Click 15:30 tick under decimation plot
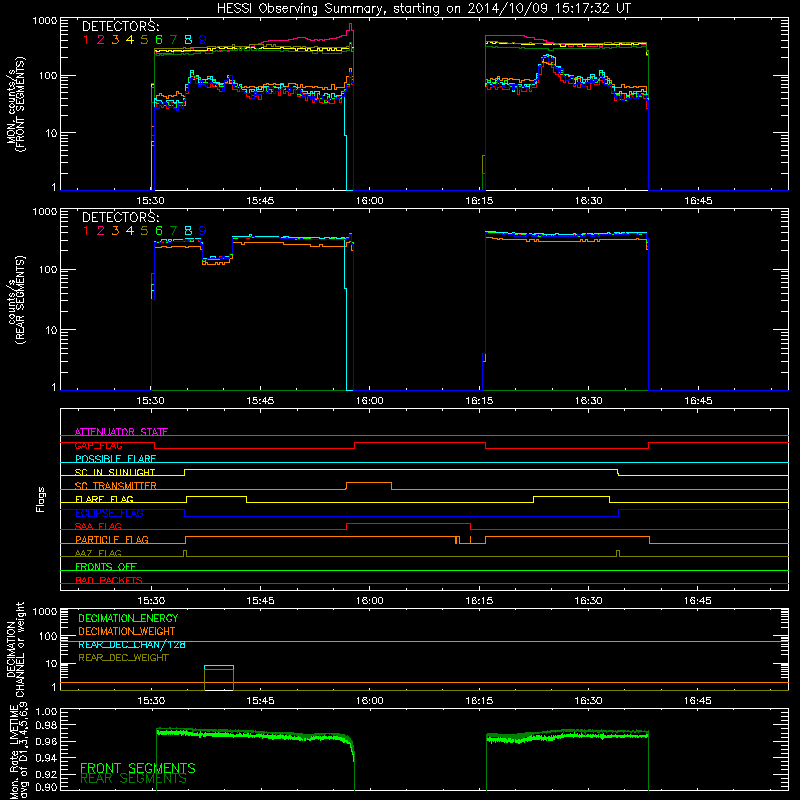800x800 pixels. (151, 701)
